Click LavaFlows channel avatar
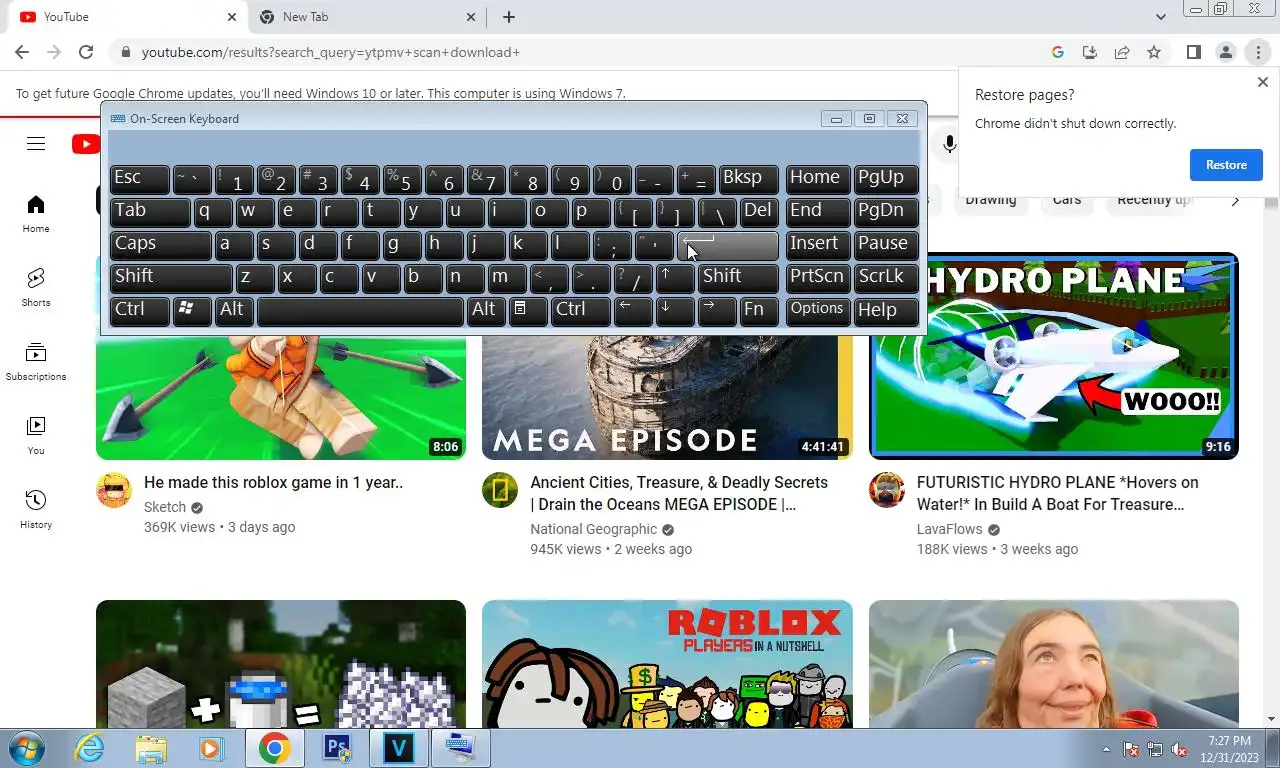Screen dimensions: 1280x768 tap(887, 491)
